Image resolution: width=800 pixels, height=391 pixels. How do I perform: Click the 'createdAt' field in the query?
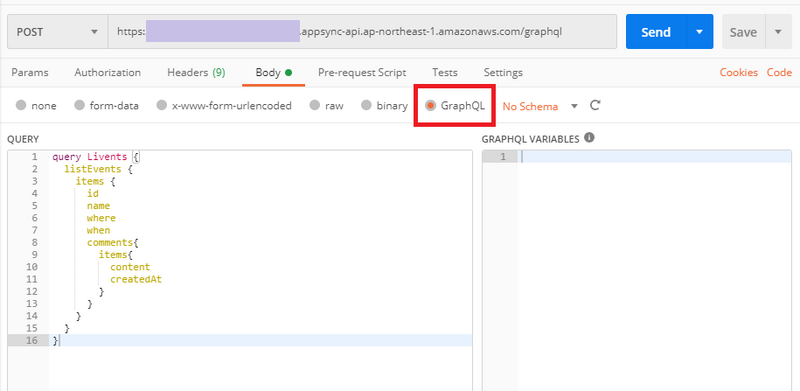click(136, 279)
